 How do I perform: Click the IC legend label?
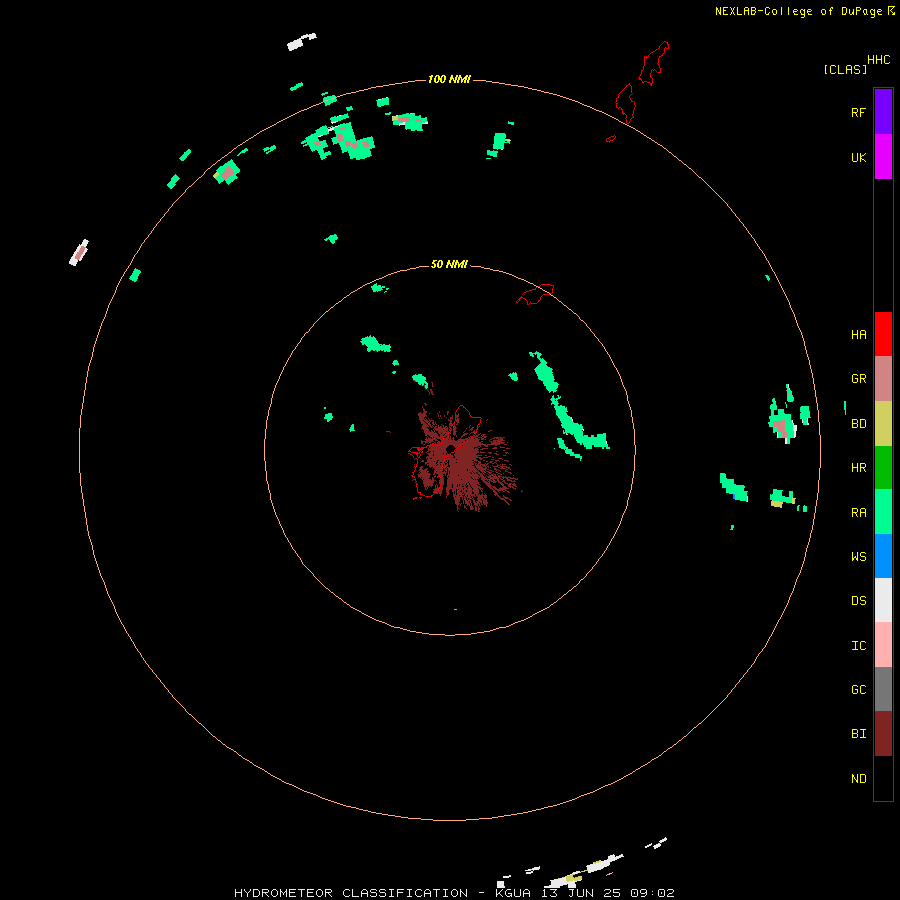(858, 646)
